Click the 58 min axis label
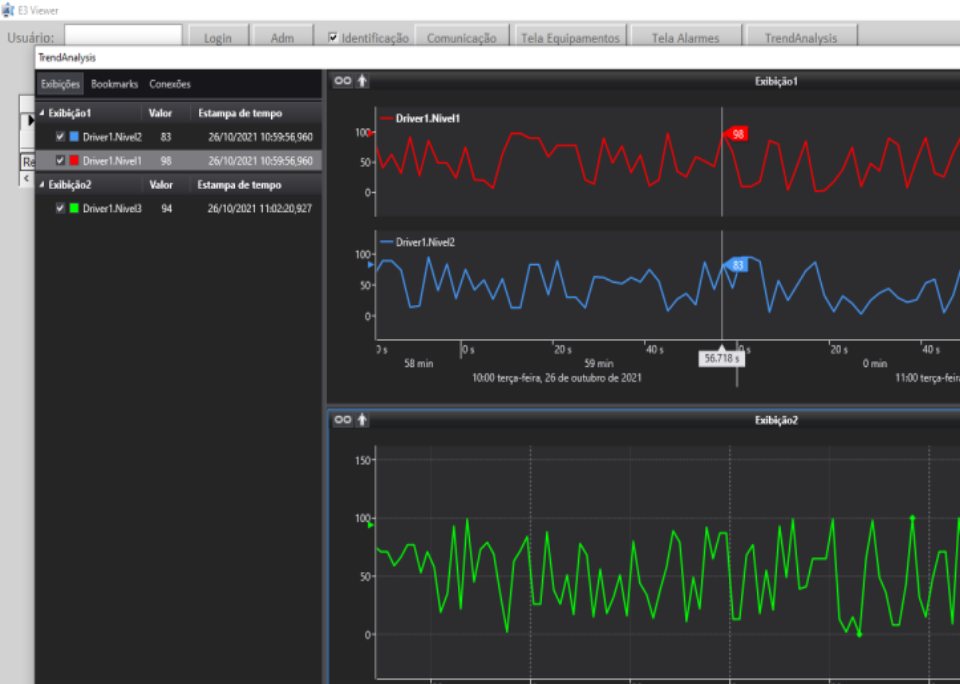The width and height of the screenshot is (960, 684). click(x=419, y=364)
